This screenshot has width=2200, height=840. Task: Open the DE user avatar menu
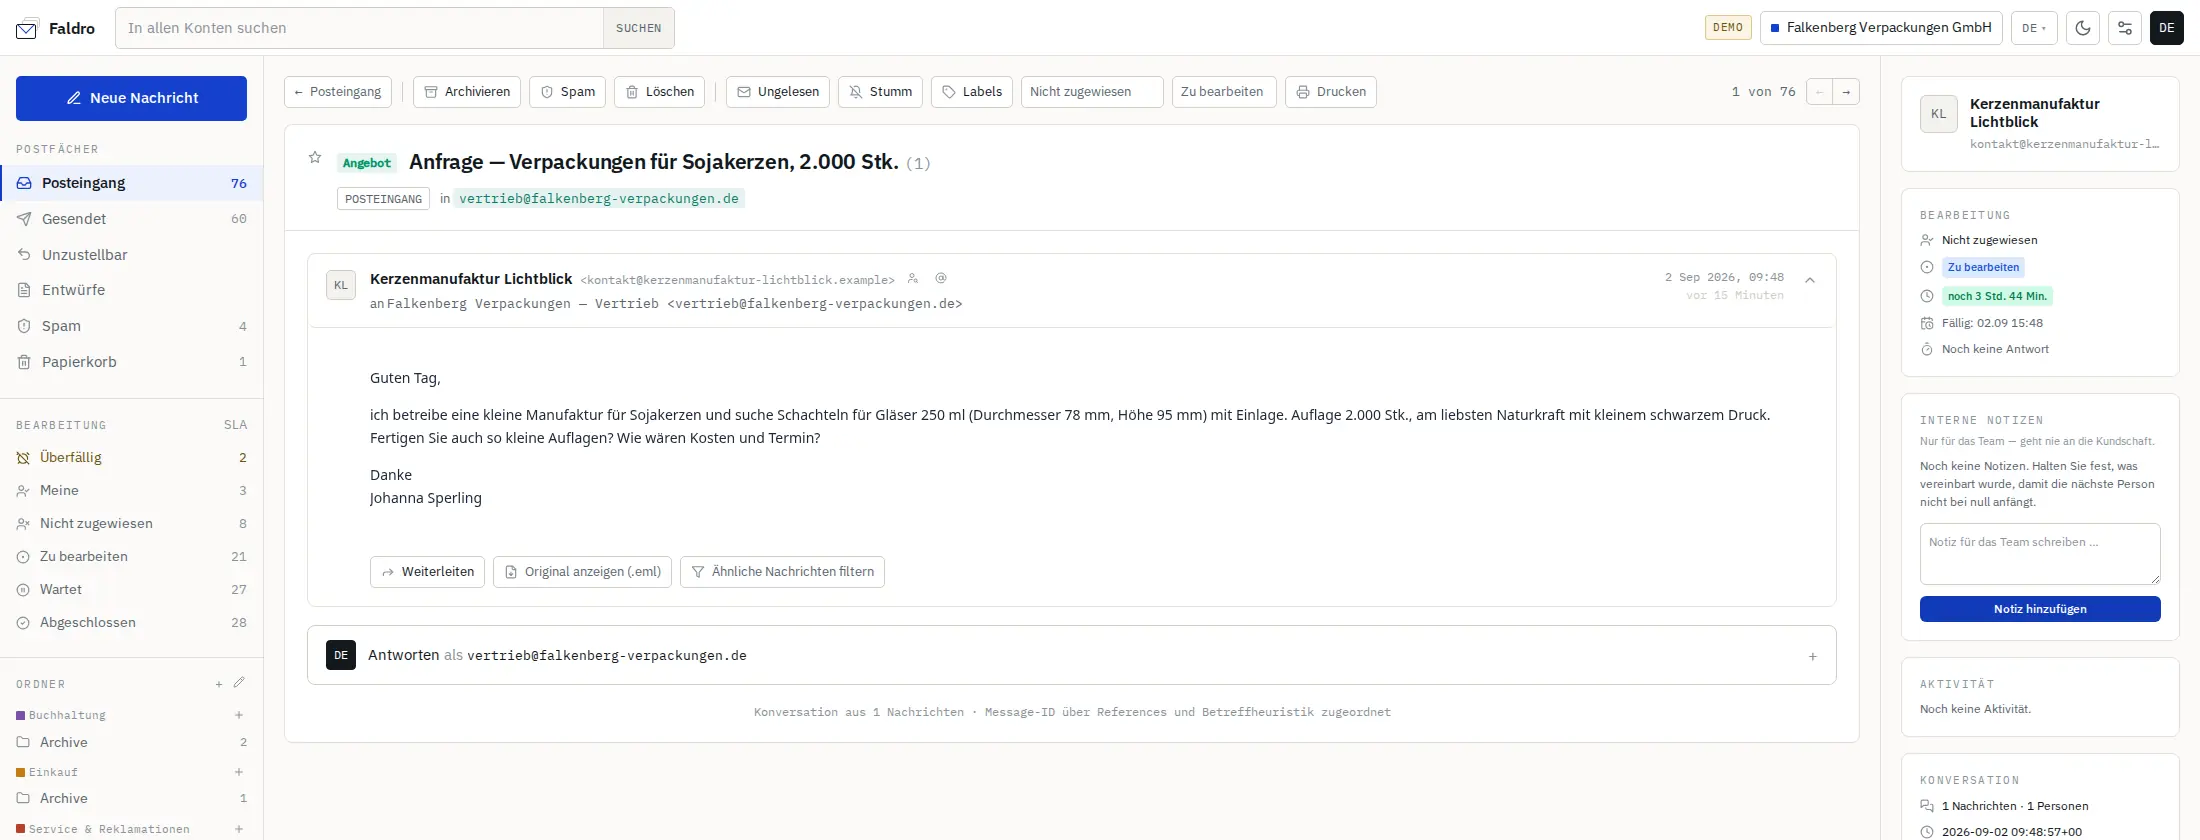coord(2166,28)
